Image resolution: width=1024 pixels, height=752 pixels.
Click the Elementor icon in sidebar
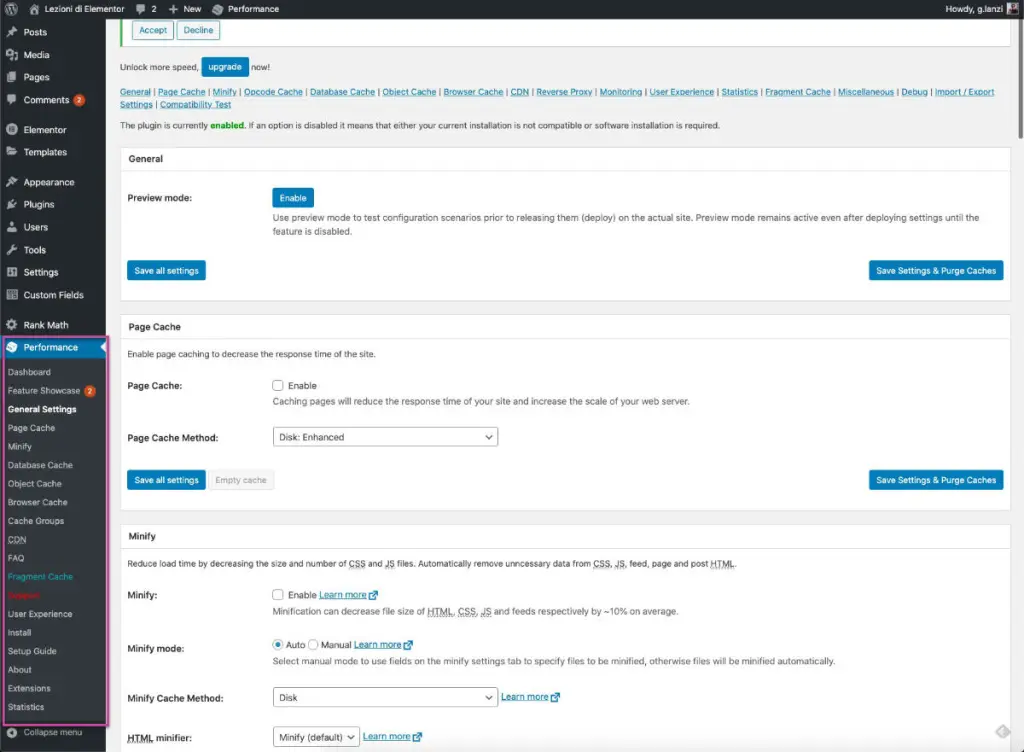[x=12, y=129]
